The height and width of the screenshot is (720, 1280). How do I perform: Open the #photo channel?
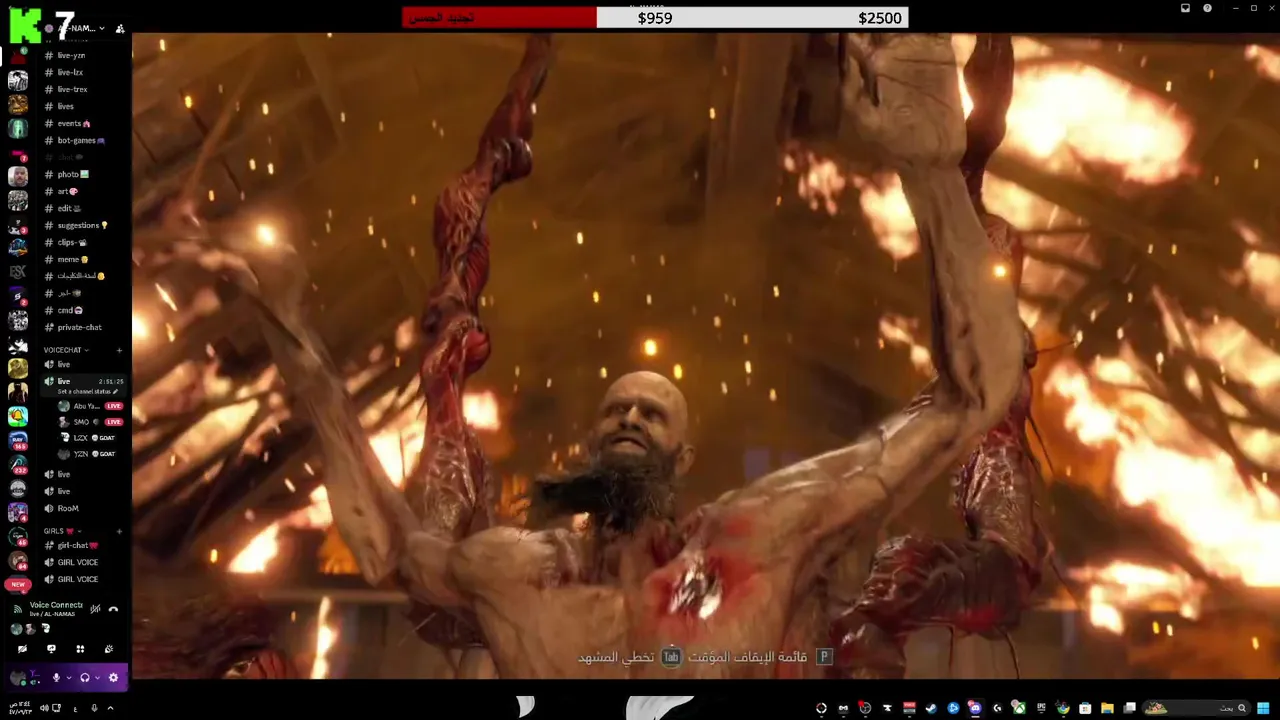[72, 174]
